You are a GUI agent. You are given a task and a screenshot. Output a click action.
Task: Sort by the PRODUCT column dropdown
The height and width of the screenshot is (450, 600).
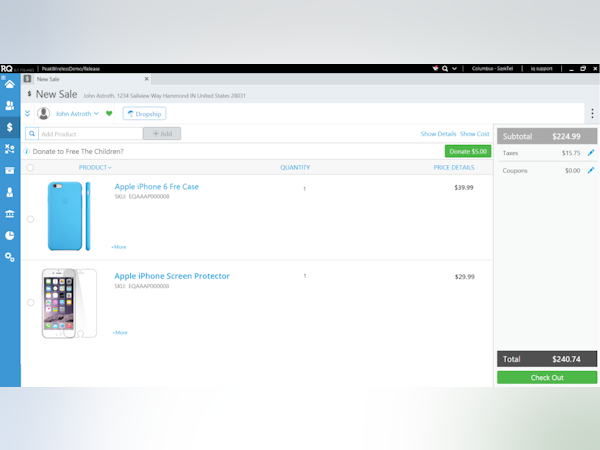95,167
